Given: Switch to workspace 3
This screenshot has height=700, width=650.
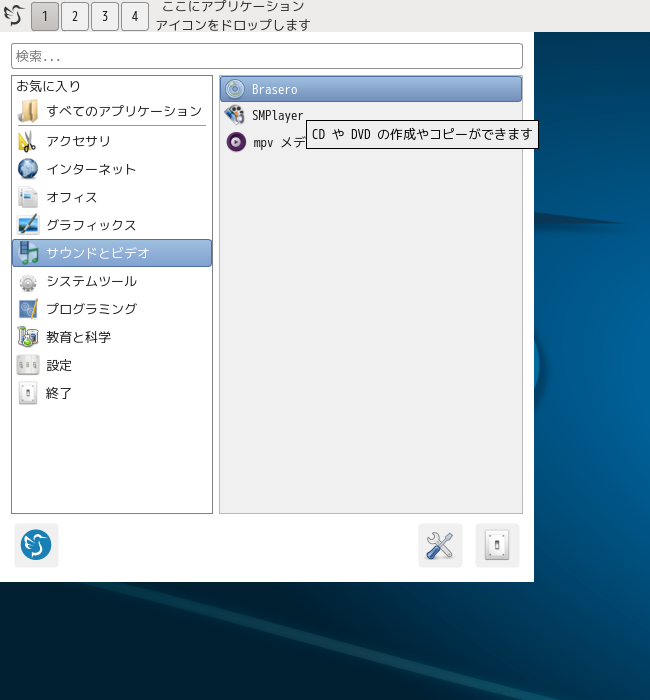Looking at the screenshot, I should (x=105, y=17).
